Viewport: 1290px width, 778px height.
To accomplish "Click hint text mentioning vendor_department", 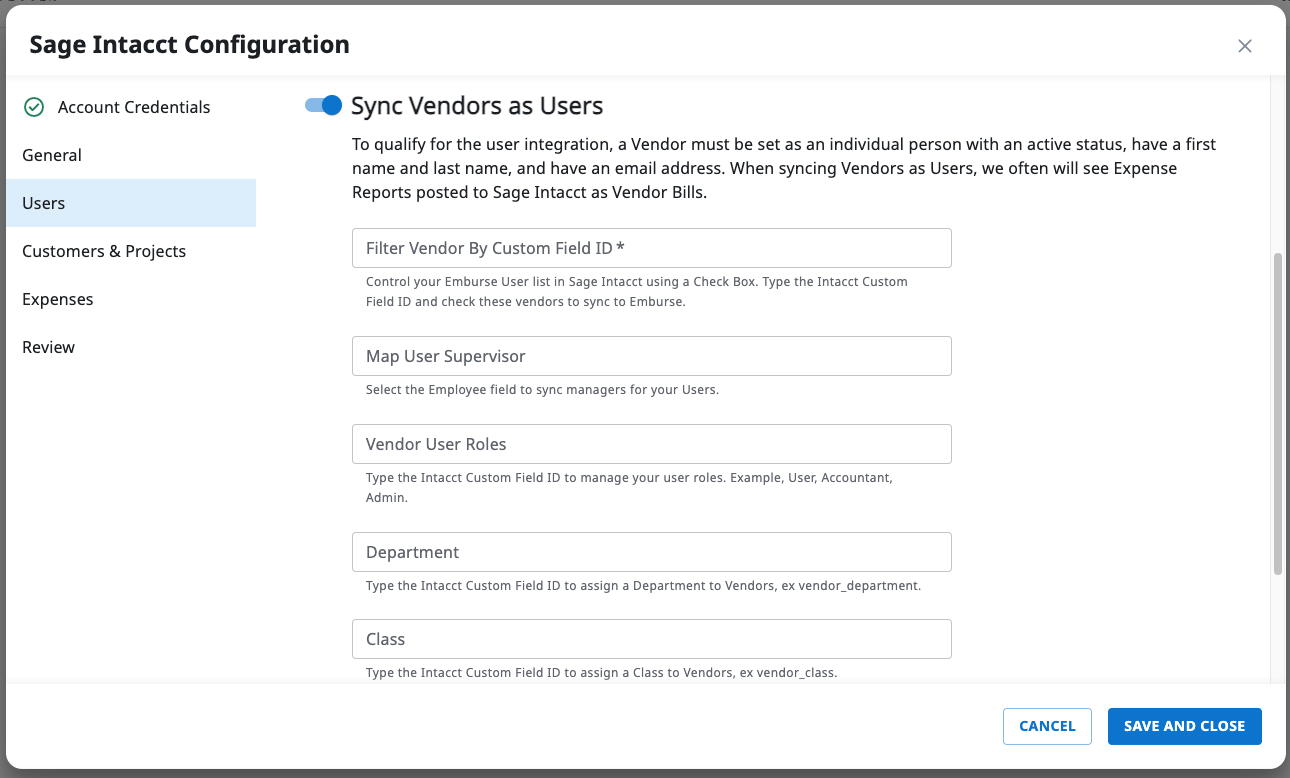I will tap(643, 586).
